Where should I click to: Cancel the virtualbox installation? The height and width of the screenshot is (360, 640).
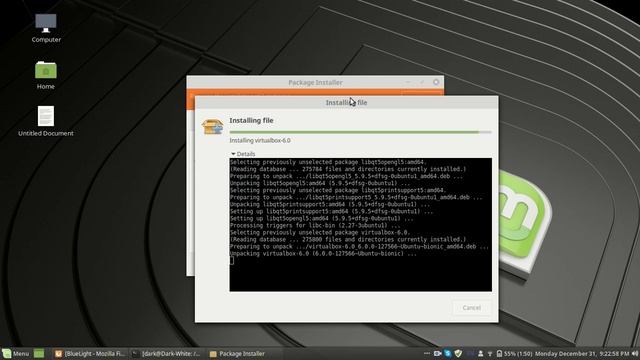pyautogui.click(x=471, y=308)
